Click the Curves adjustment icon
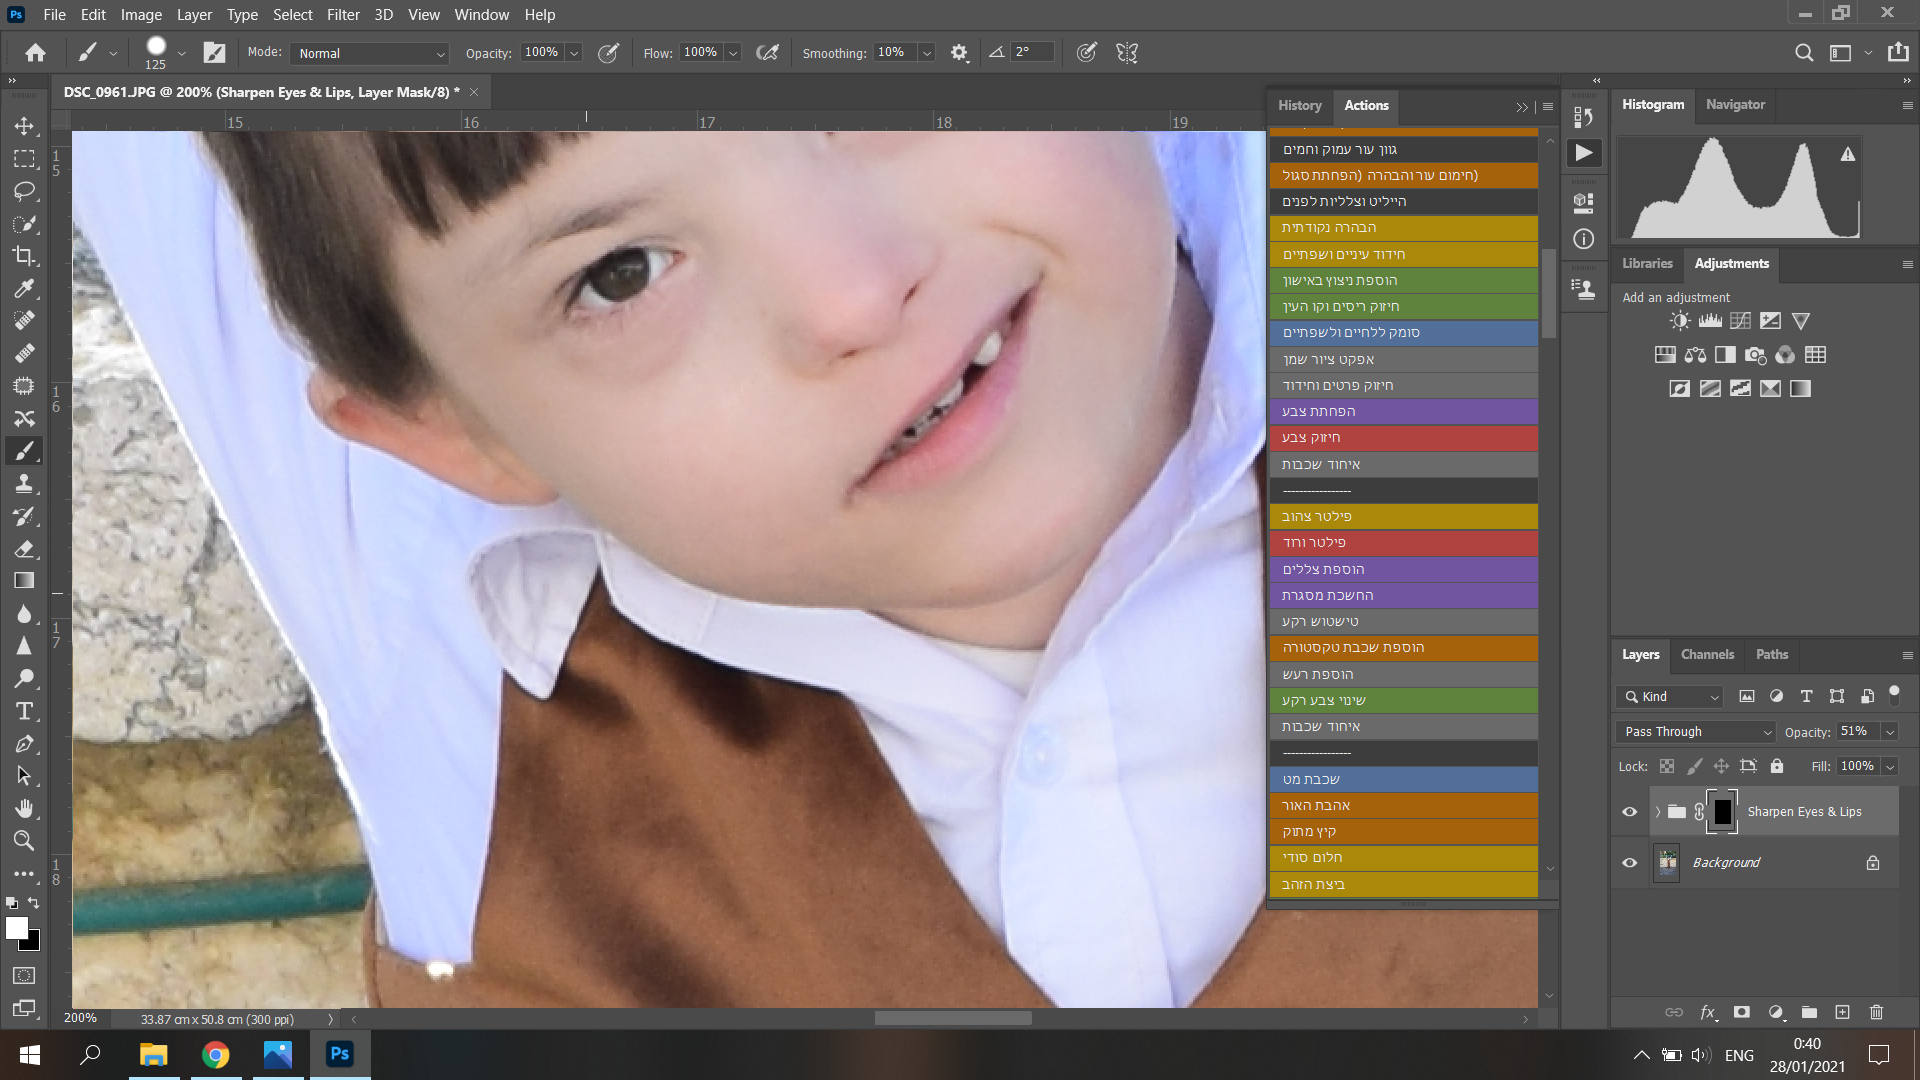 (x=1740, y=321)
